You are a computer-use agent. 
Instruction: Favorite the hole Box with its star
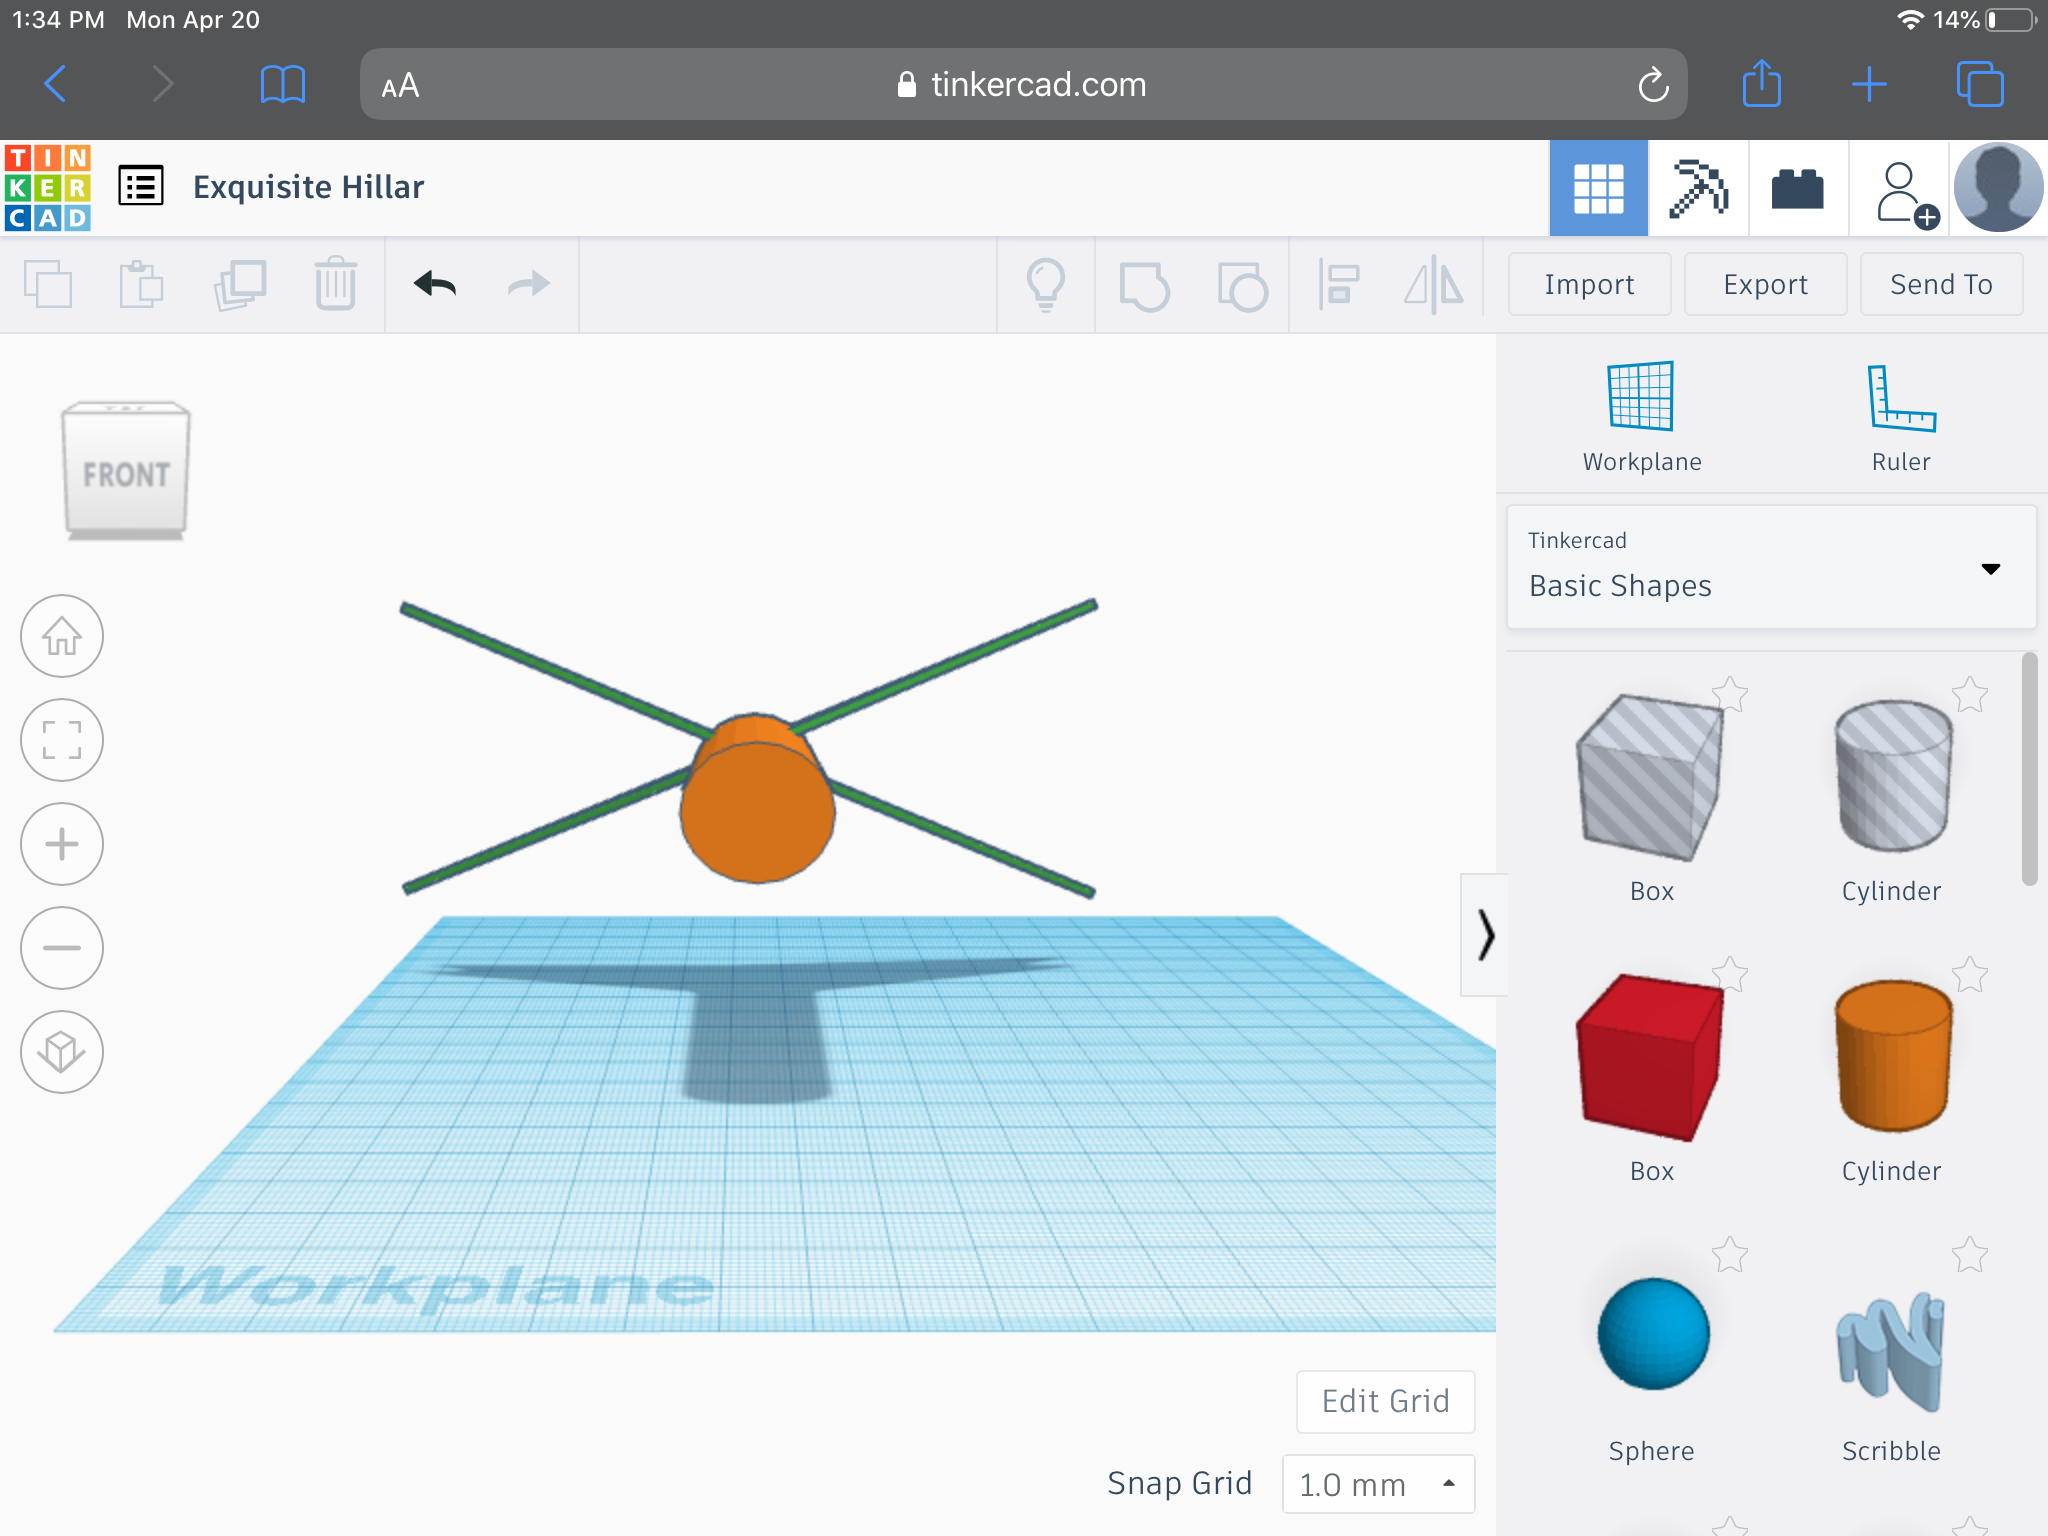click(x=1730, y=694)
